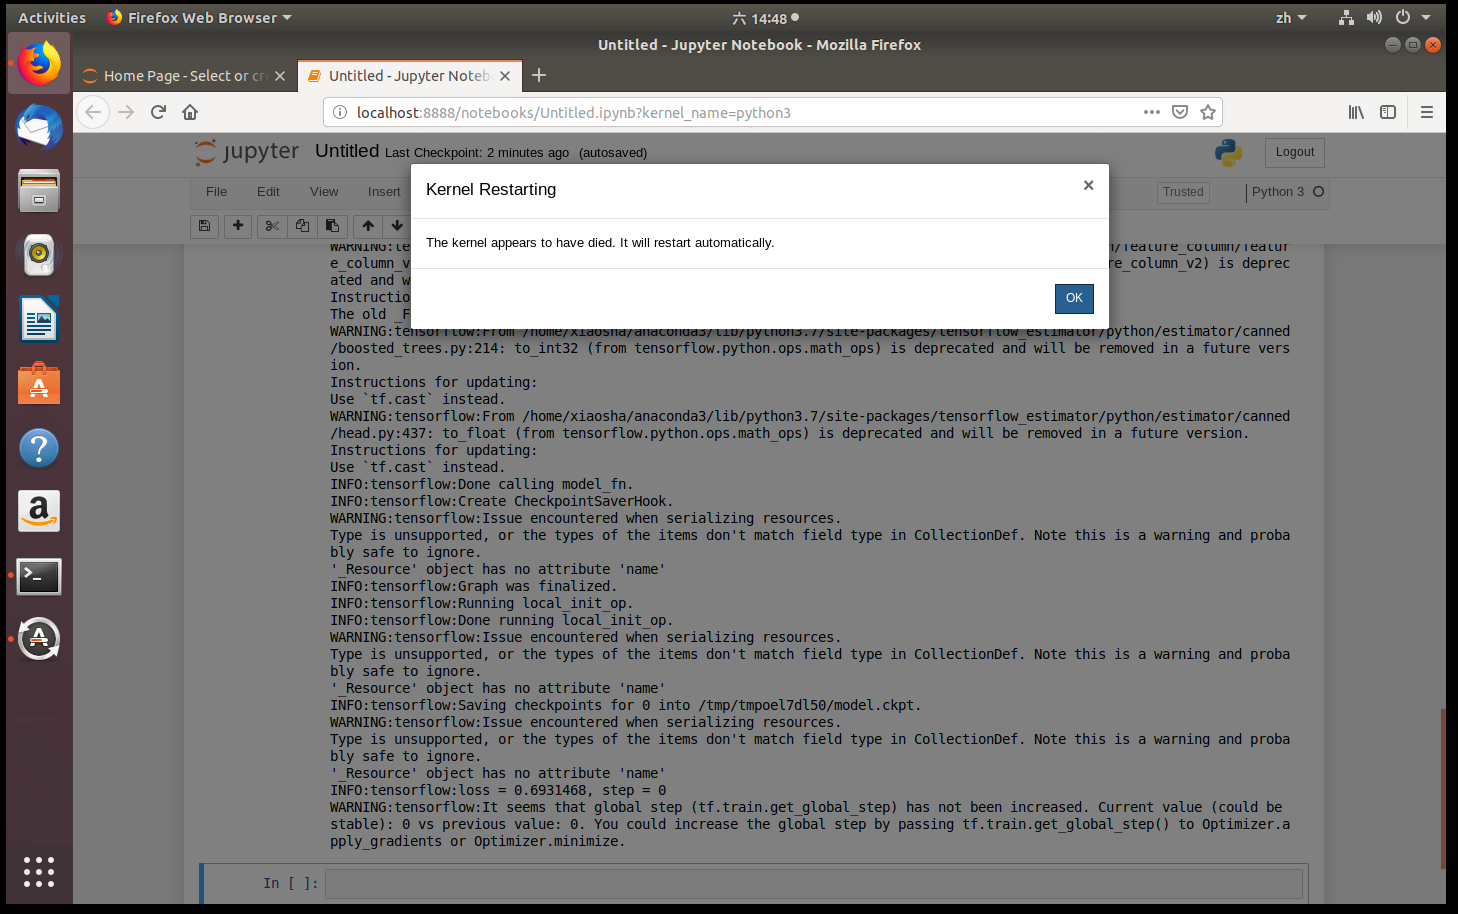Toggle the bookmark star in the address bar
The width and height of the screenshot is (1458, 914).
[x=1207, y=112]
